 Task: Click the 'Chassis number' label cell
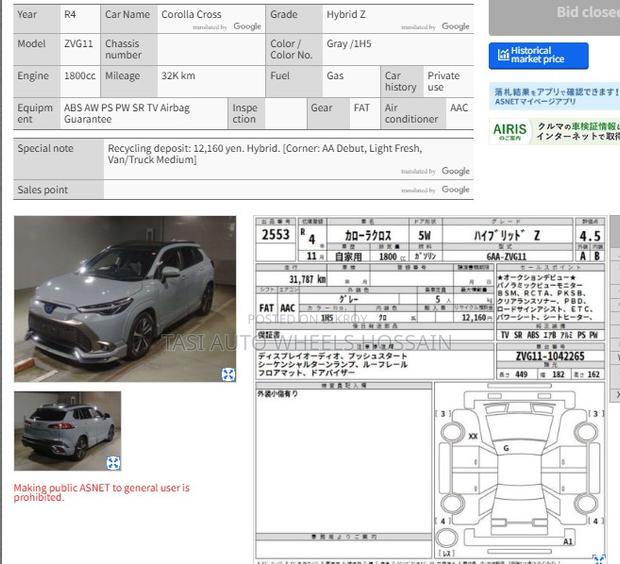(129, 49)
